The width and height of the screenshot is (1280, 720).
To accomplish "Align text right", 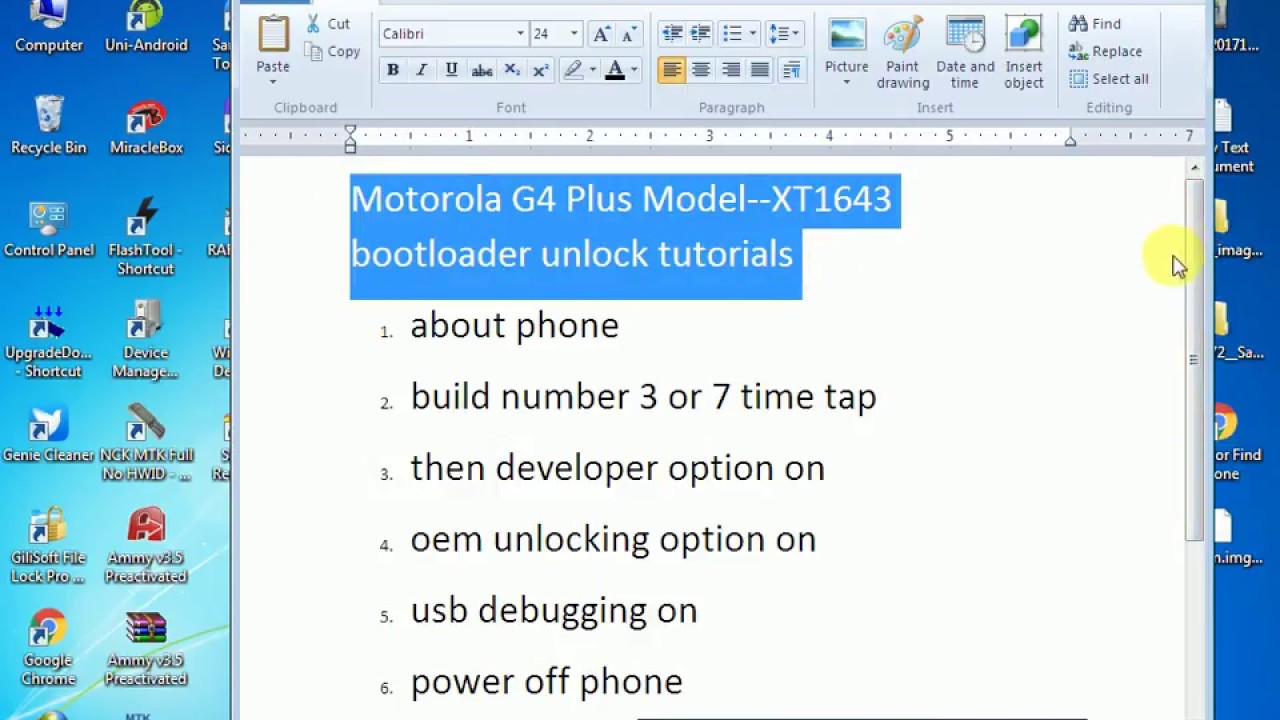I will 731,70.
